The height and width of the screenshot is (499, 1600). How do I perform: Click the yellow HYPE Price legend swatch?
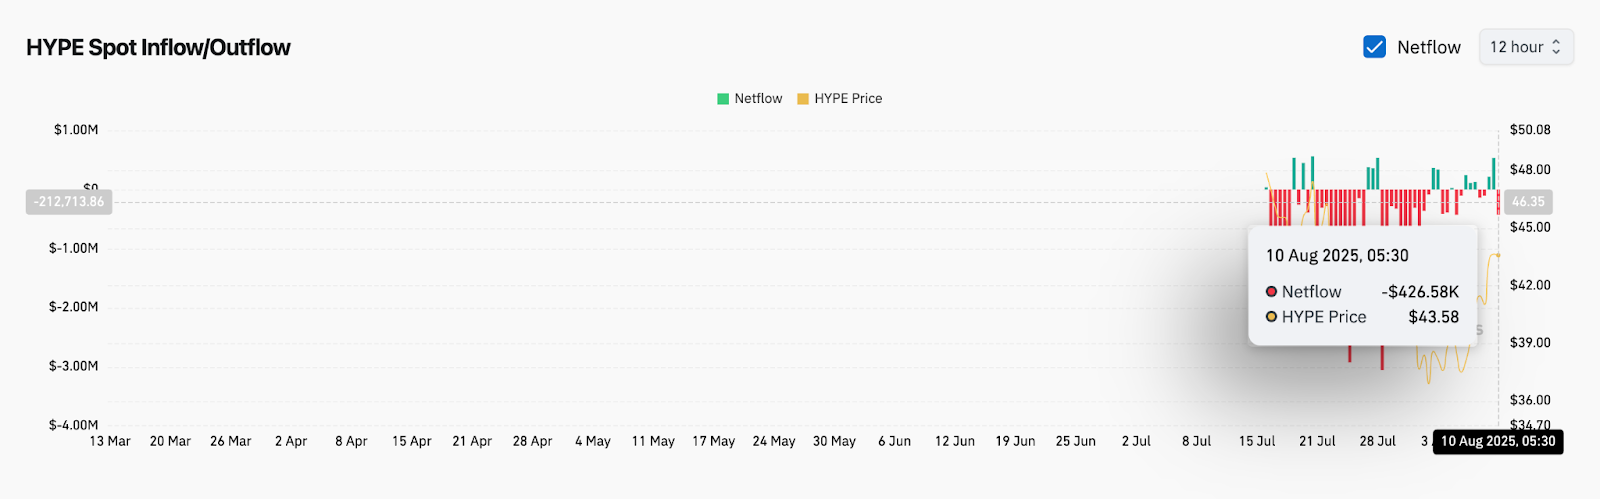tap(803, 99)
